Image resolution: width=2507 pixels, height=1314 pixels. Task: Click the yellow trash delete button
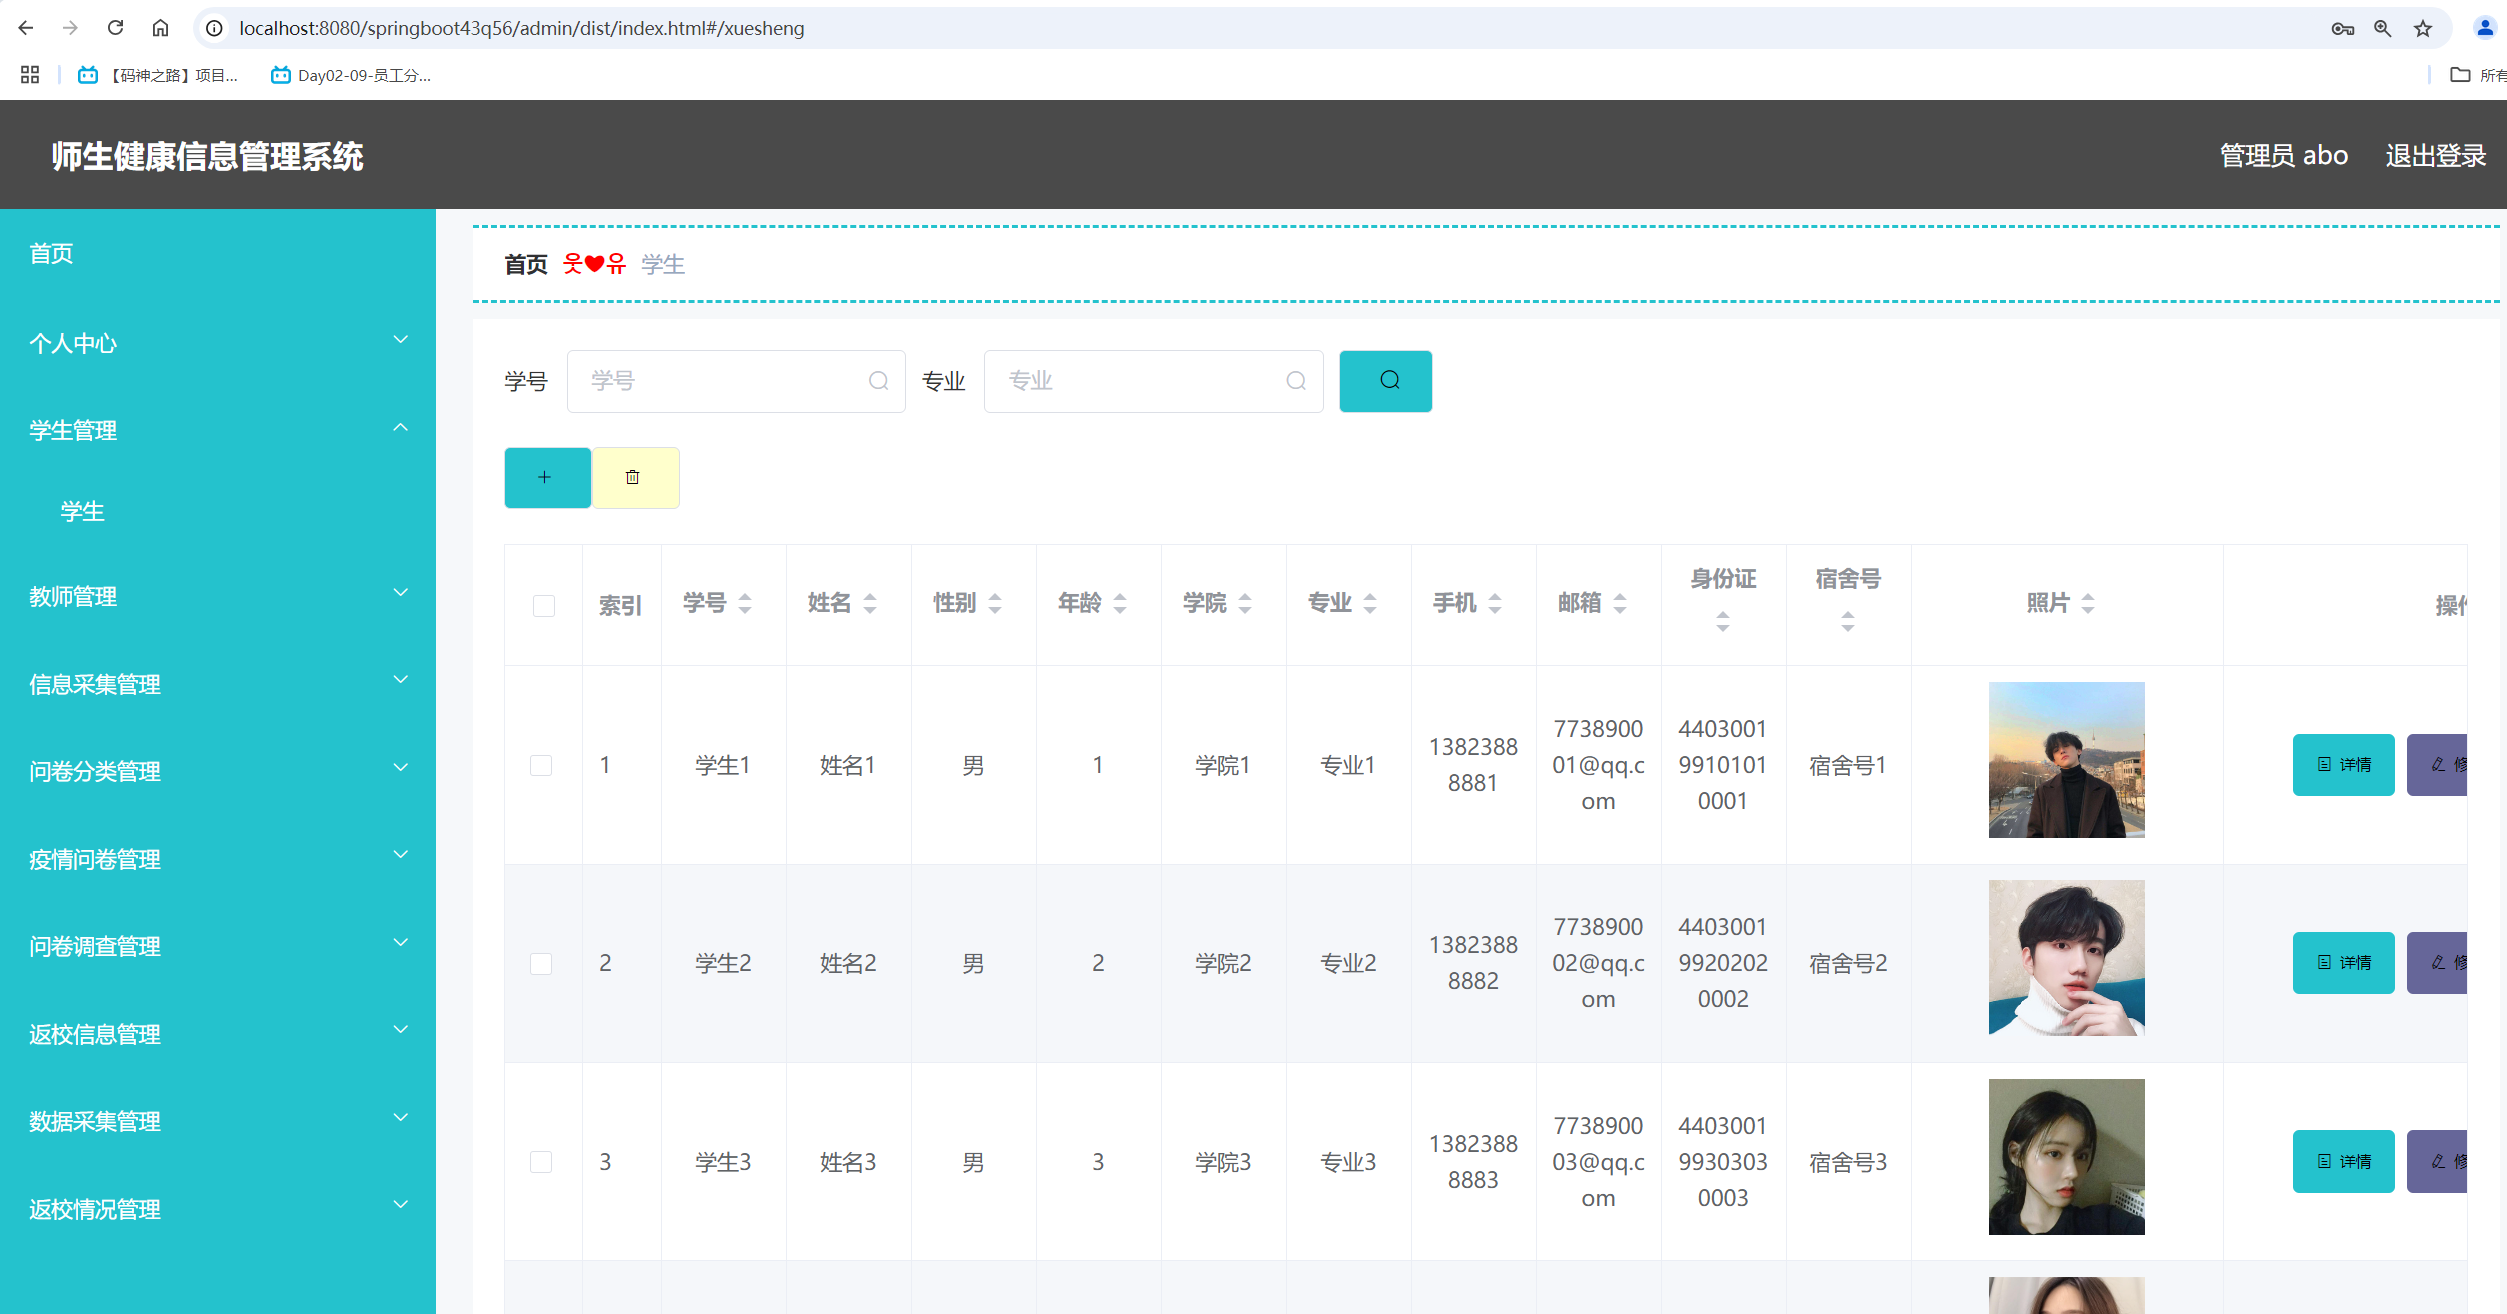click(x=634, y=478)
